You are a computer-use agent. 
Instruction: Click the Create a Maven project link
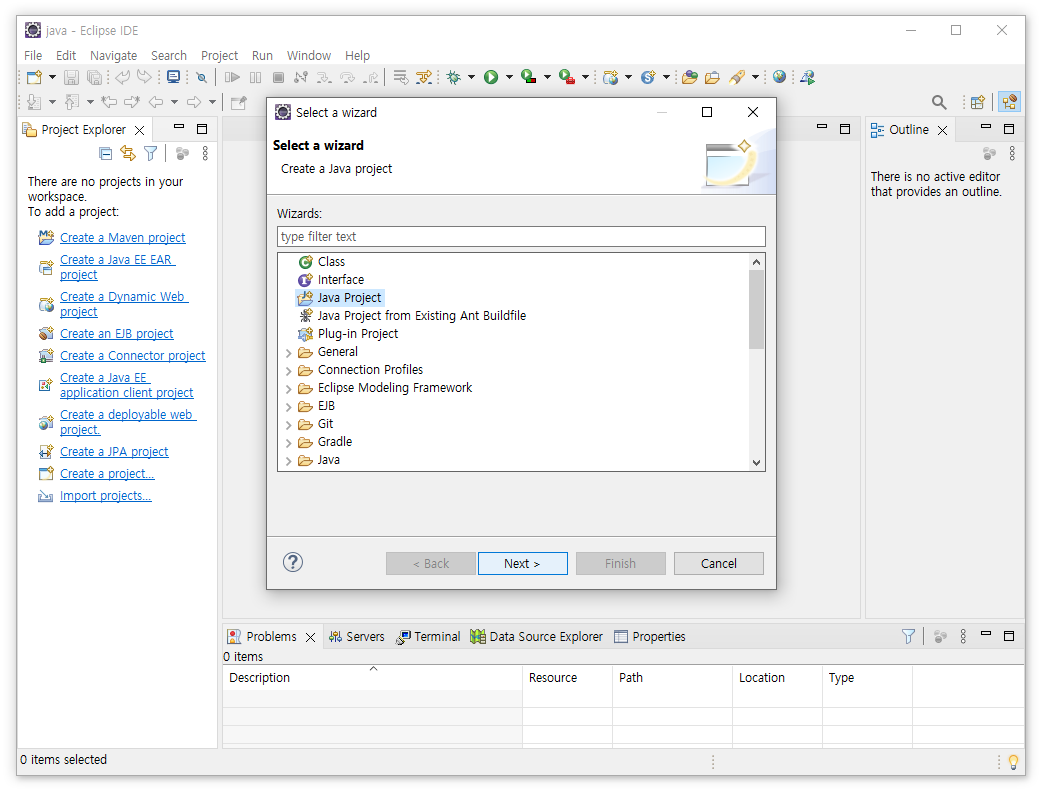pos(123,237)
